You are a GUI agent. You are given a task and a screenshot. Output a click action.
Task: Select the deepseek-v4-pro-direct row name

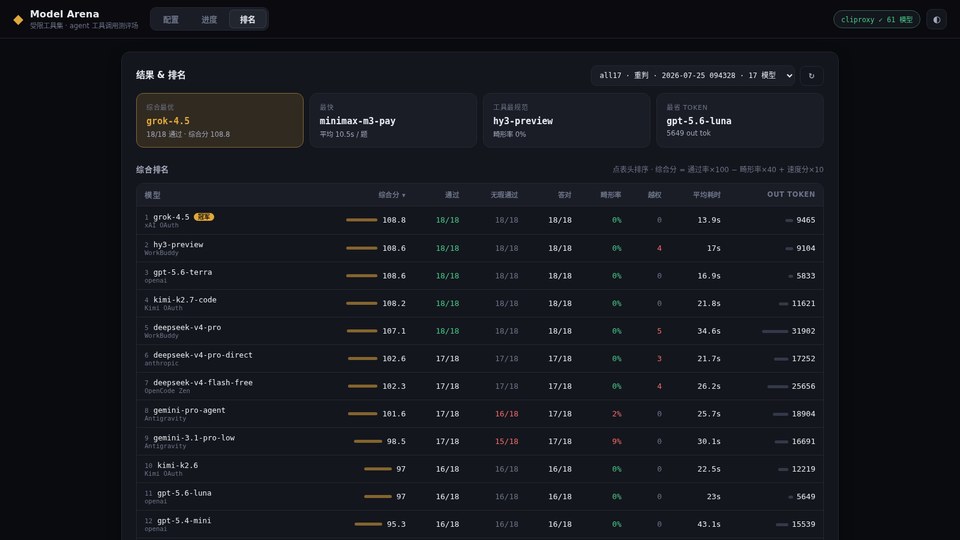(203, 354)
